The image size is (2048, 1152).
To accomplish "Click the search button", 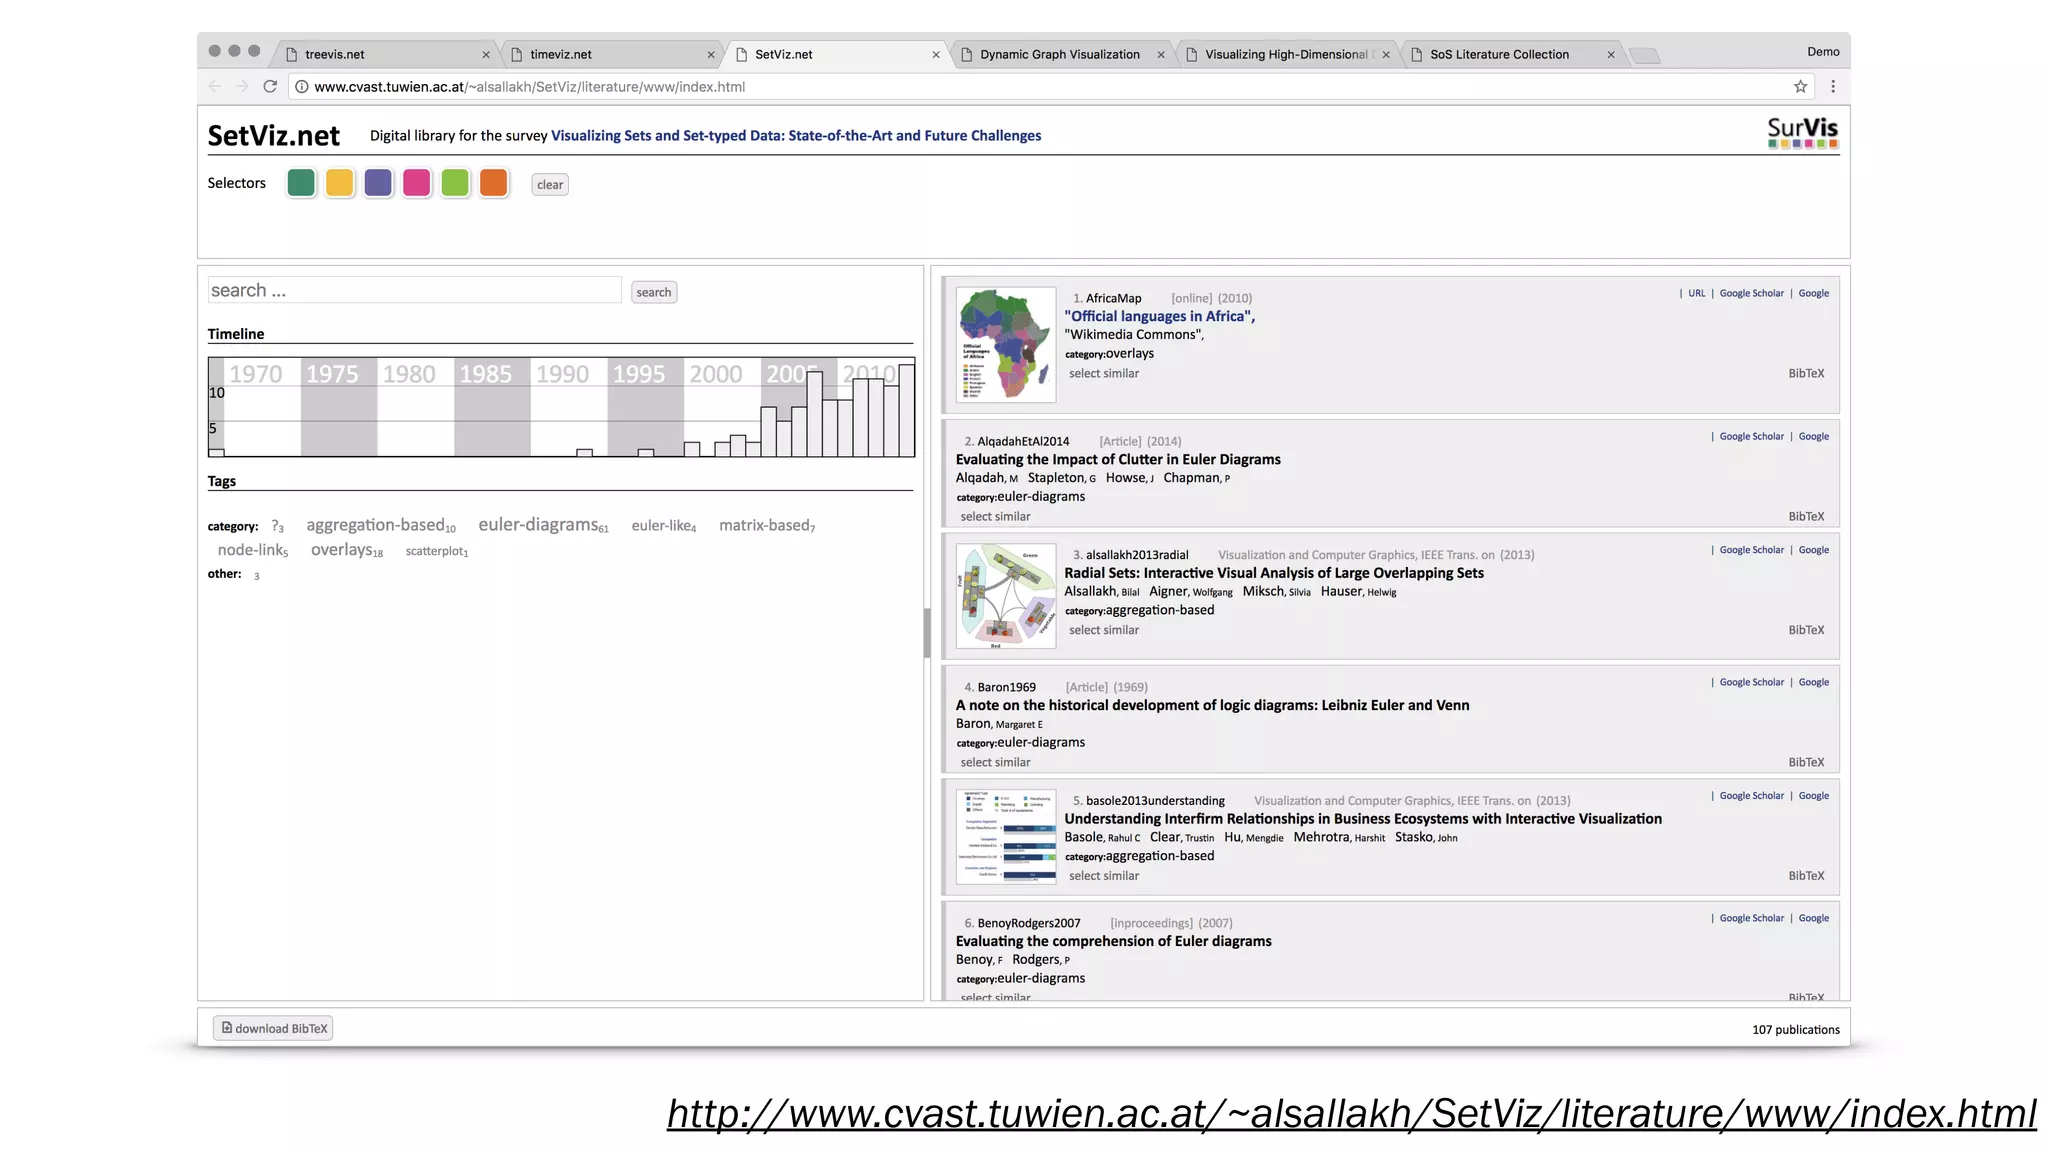I will 653,292.
